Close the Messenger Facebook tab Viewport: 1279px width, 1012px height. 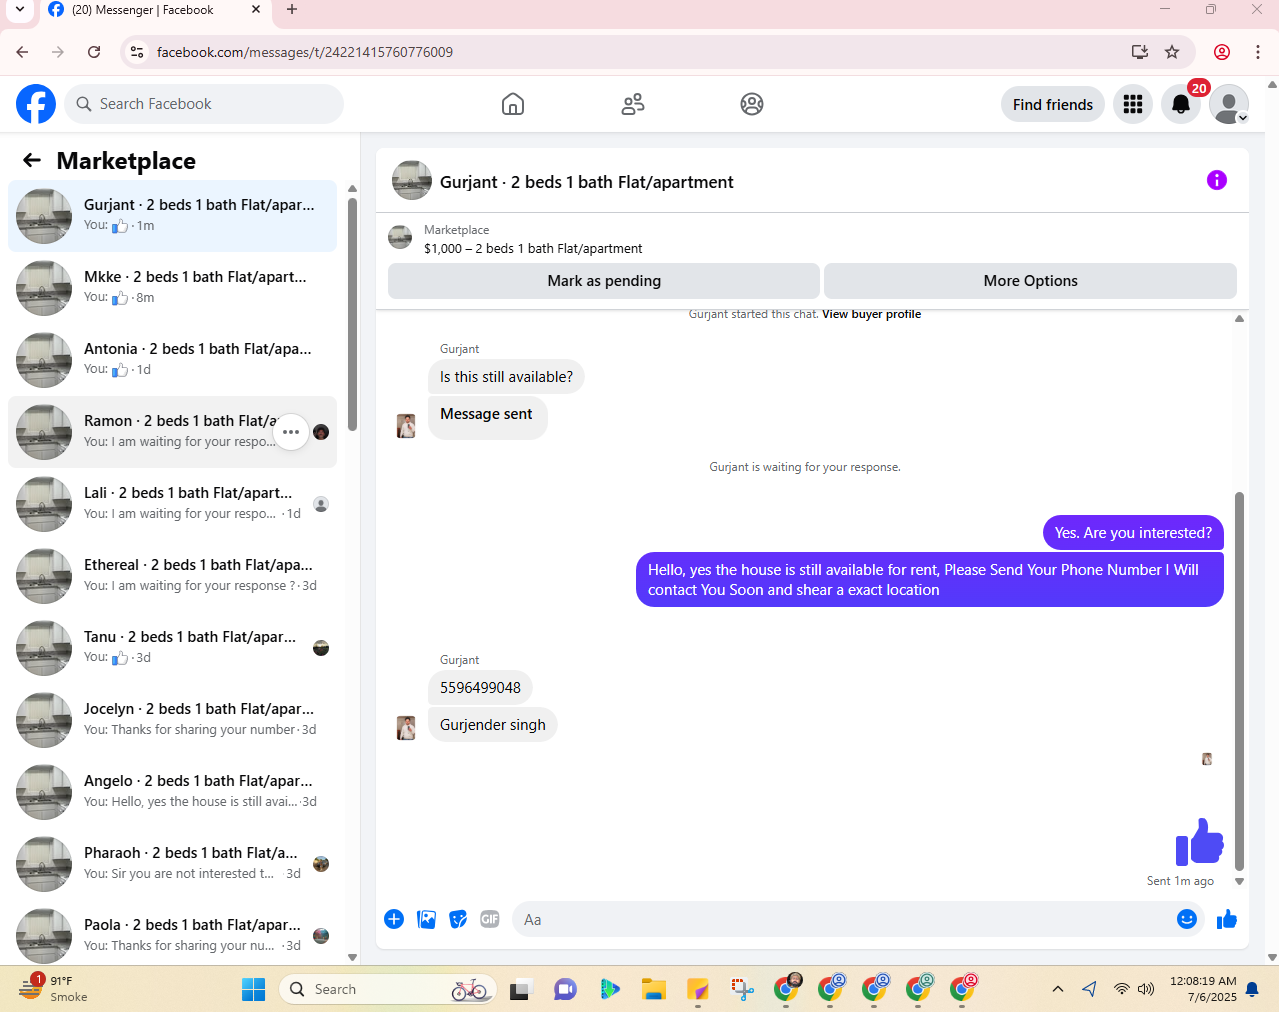(x=256, y=10)
